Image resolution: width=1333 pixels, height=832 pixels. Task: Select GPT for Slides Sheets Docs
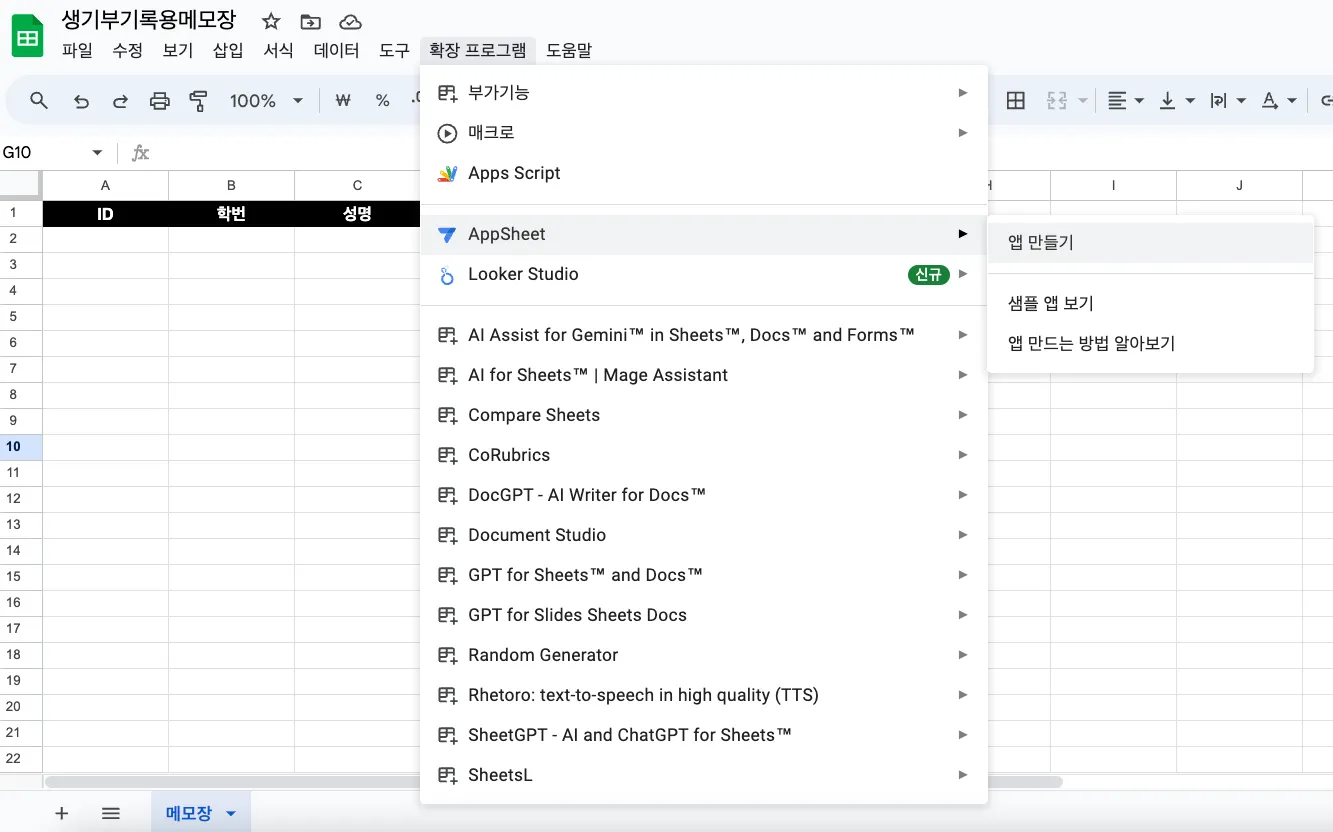click(x=704, y=615)
